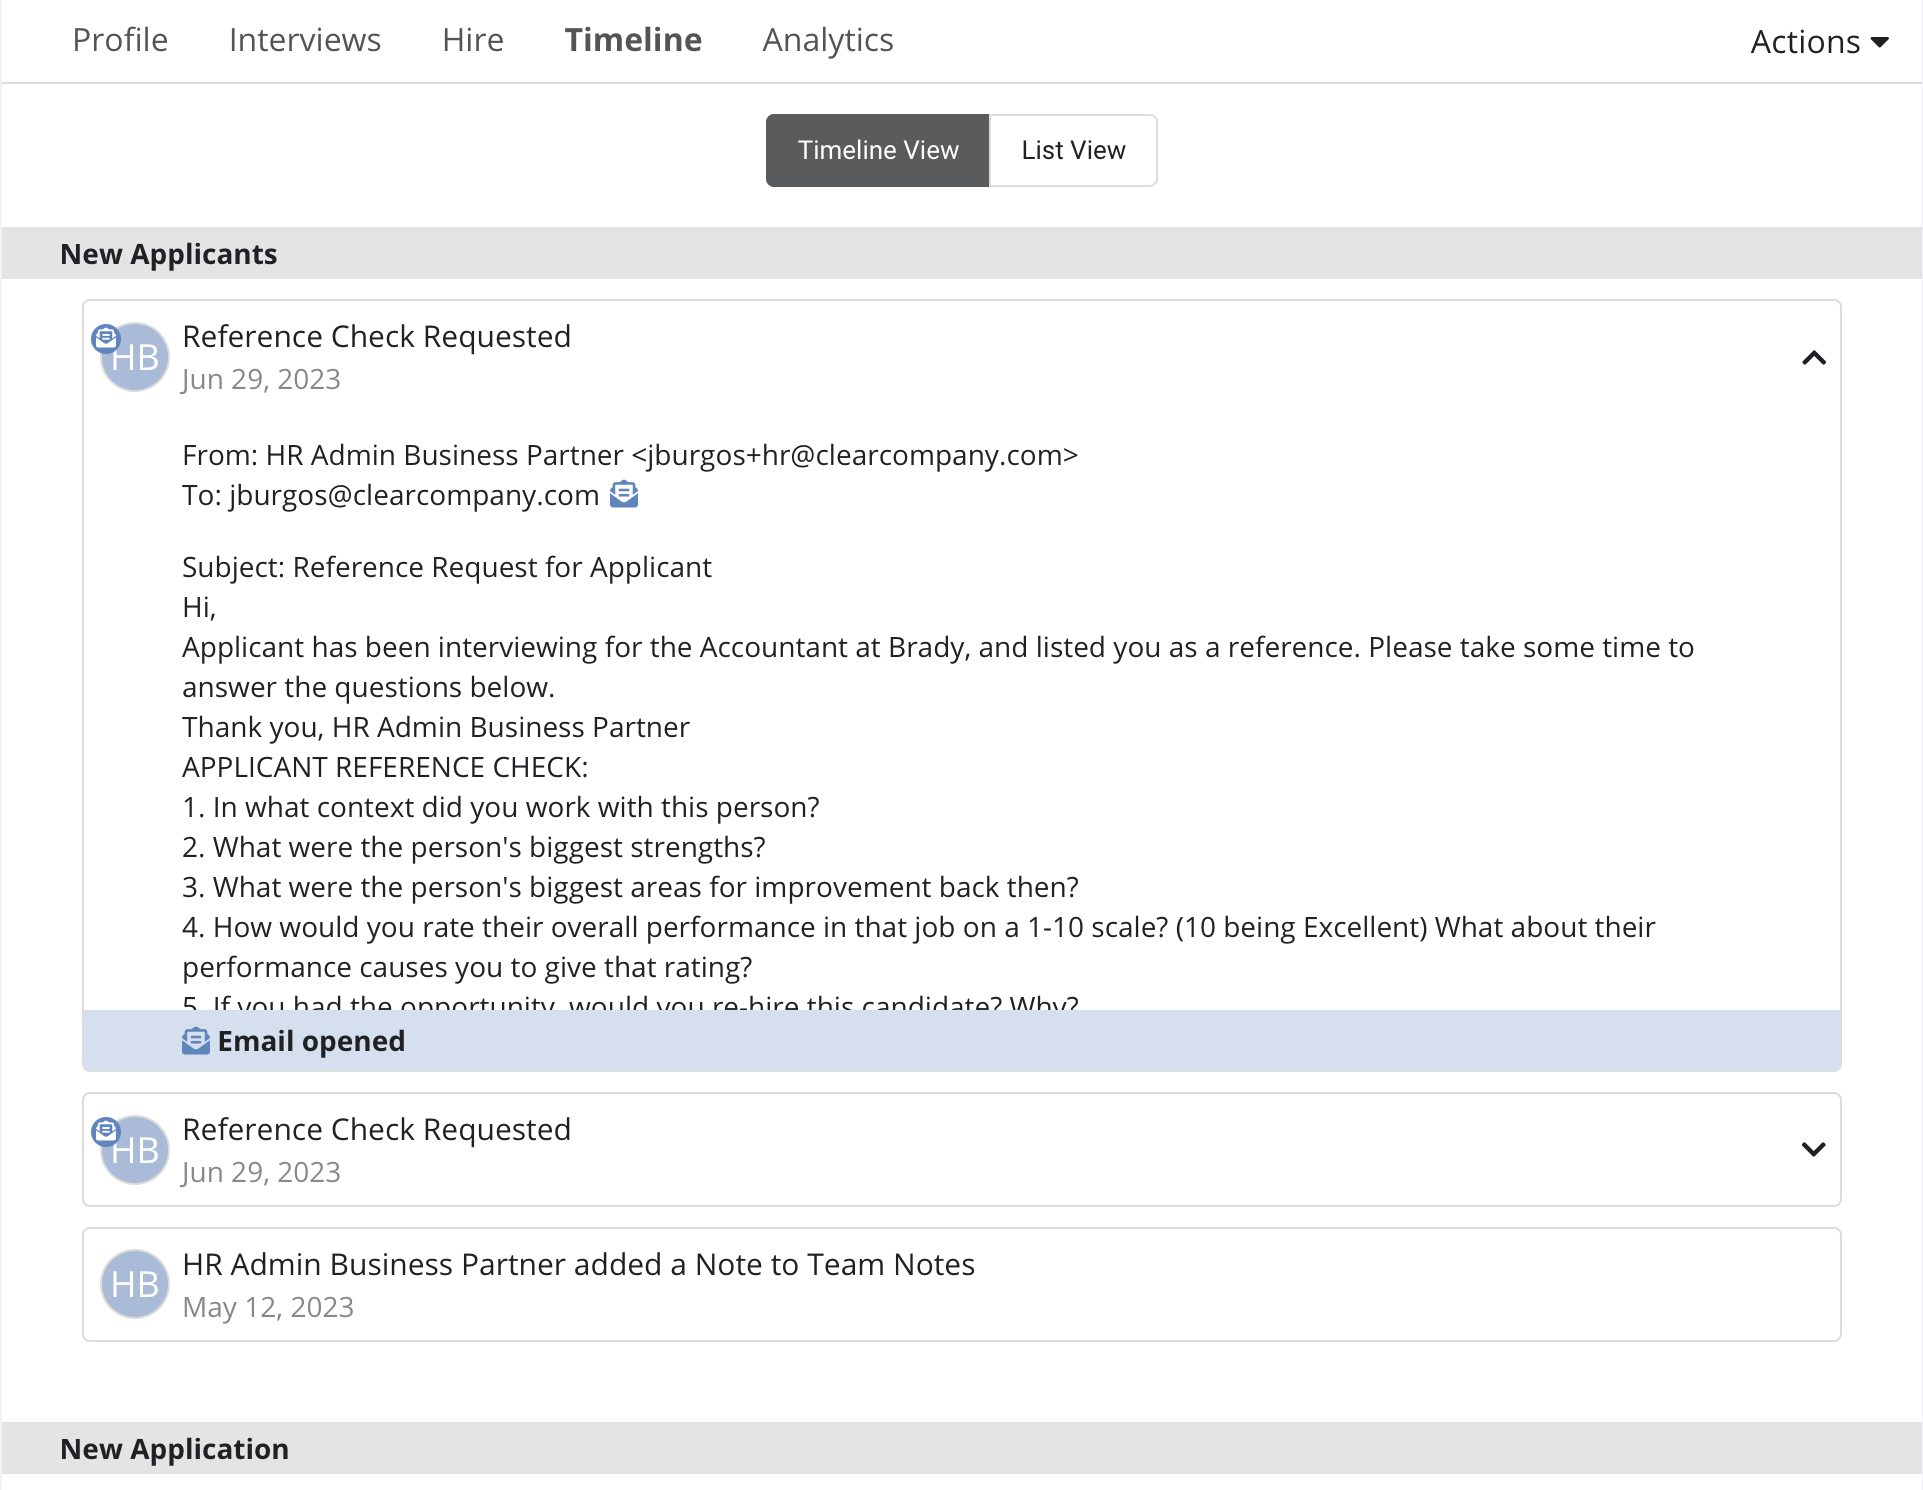1923x1490 pixels.
Task: Click Thank you, HR Admin Business Partner line
Action: click(436, 727)
